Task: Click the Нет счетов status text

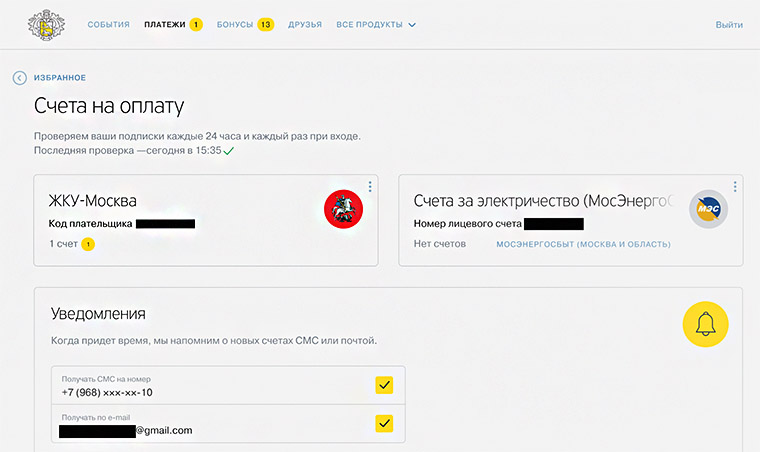Action: (440, 244)
